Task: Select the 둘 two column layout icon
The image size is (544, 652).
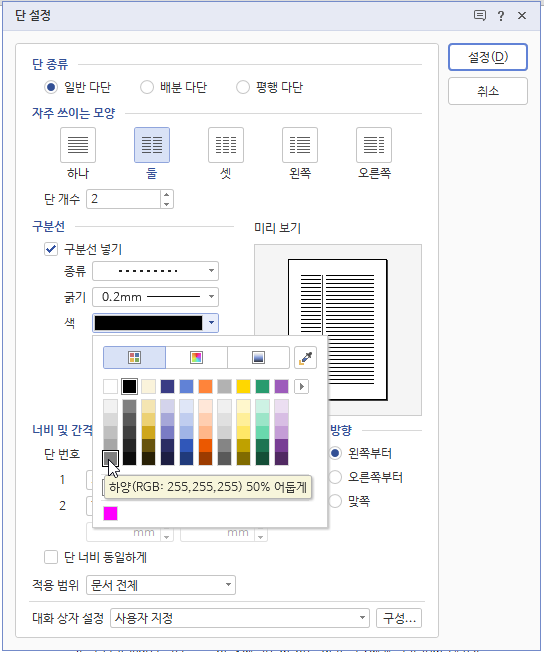Action: tap(152, 145)
